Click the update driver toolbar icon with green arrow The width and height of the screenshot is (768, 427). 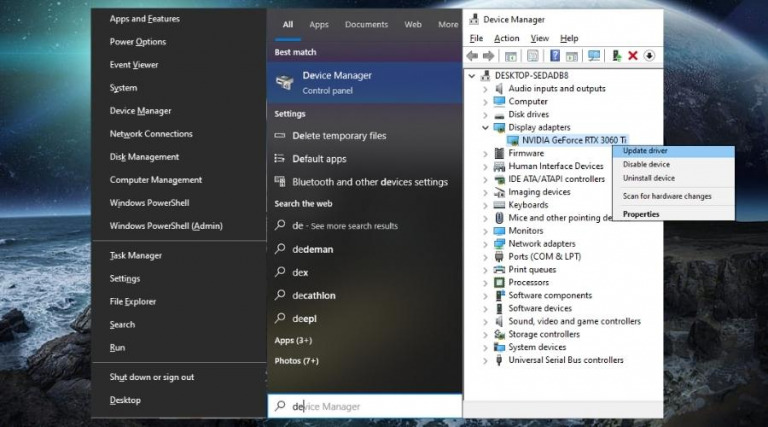pyautogui.click(x=616, y=56)
